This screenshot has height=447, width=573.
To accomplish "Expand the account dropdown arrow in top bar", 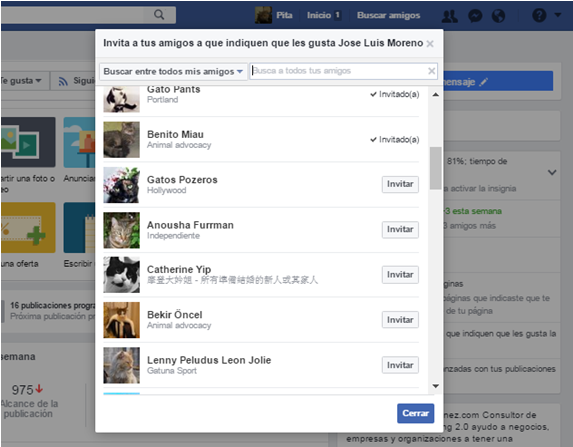I will point(558,15).
